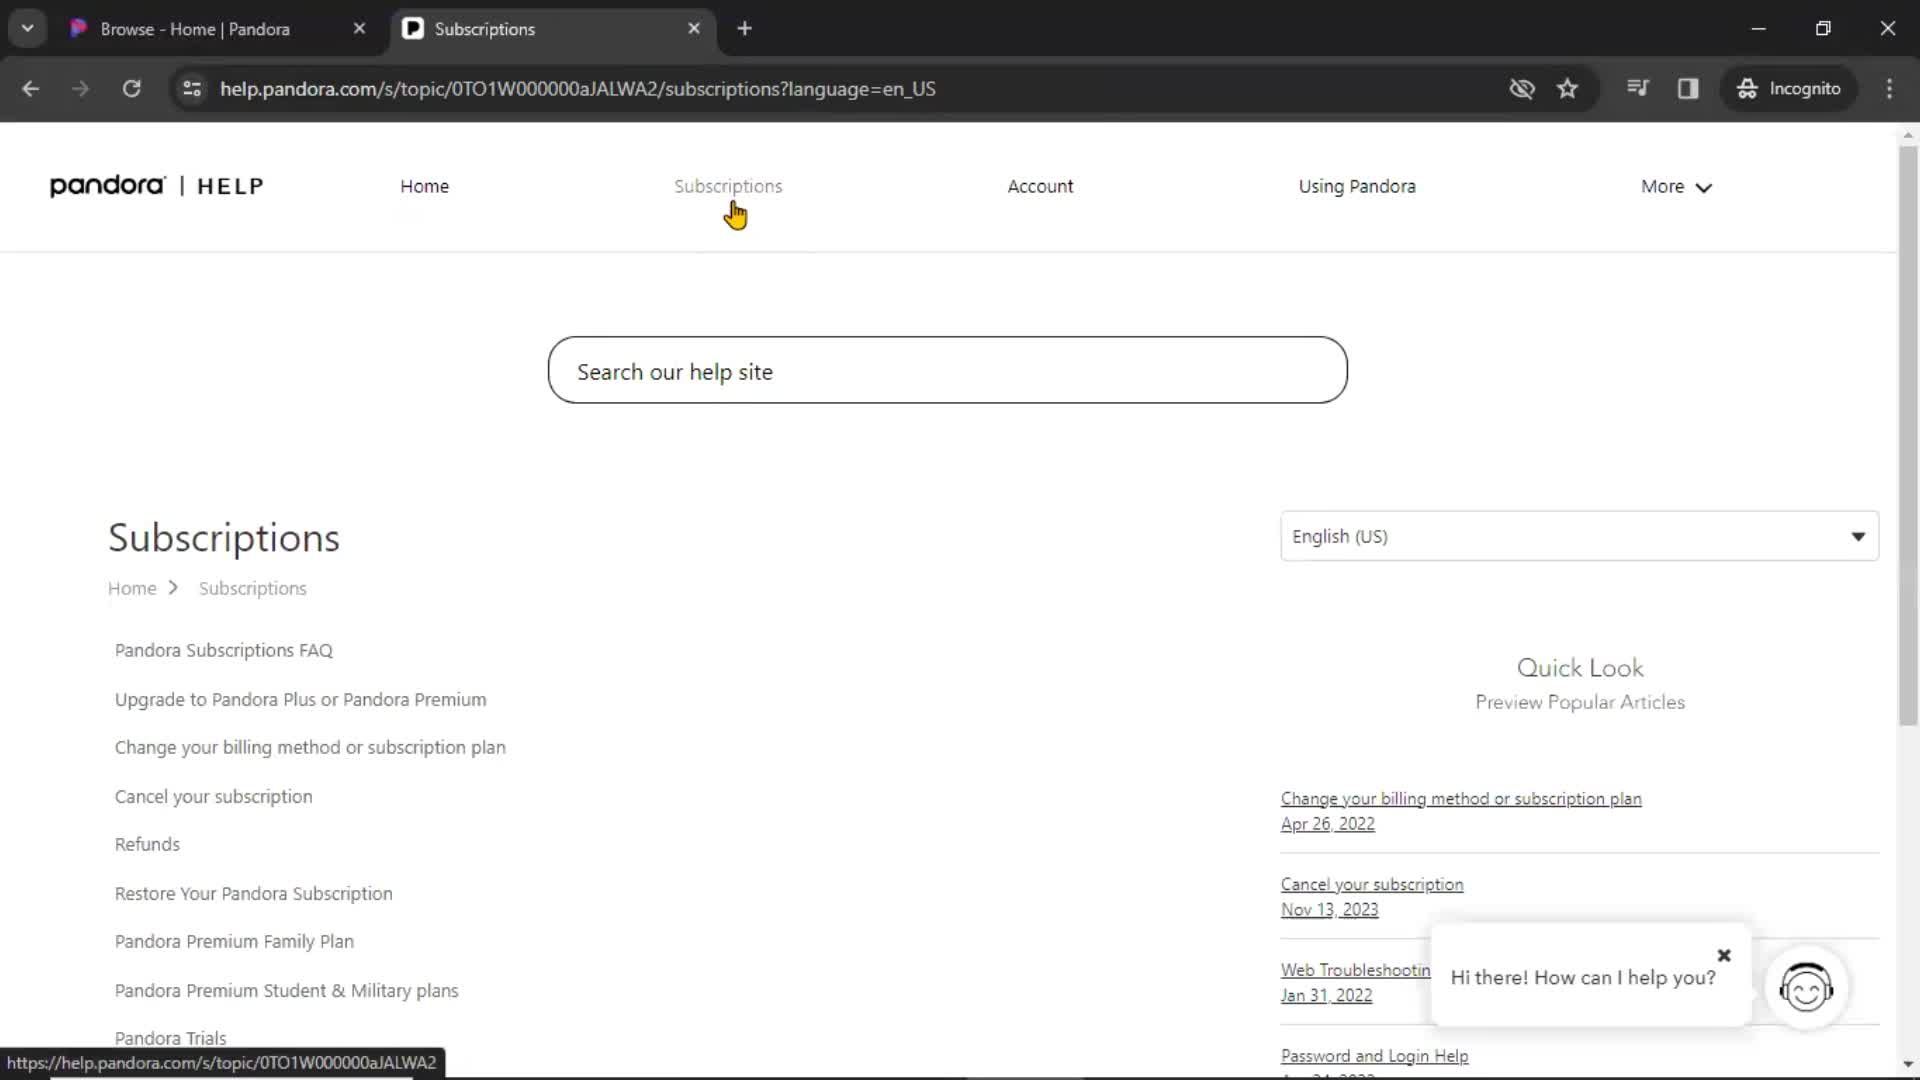Select the English (US) language dropdown
The height and width of the screenshot is (1080, 1920).
coord(1580,535)
